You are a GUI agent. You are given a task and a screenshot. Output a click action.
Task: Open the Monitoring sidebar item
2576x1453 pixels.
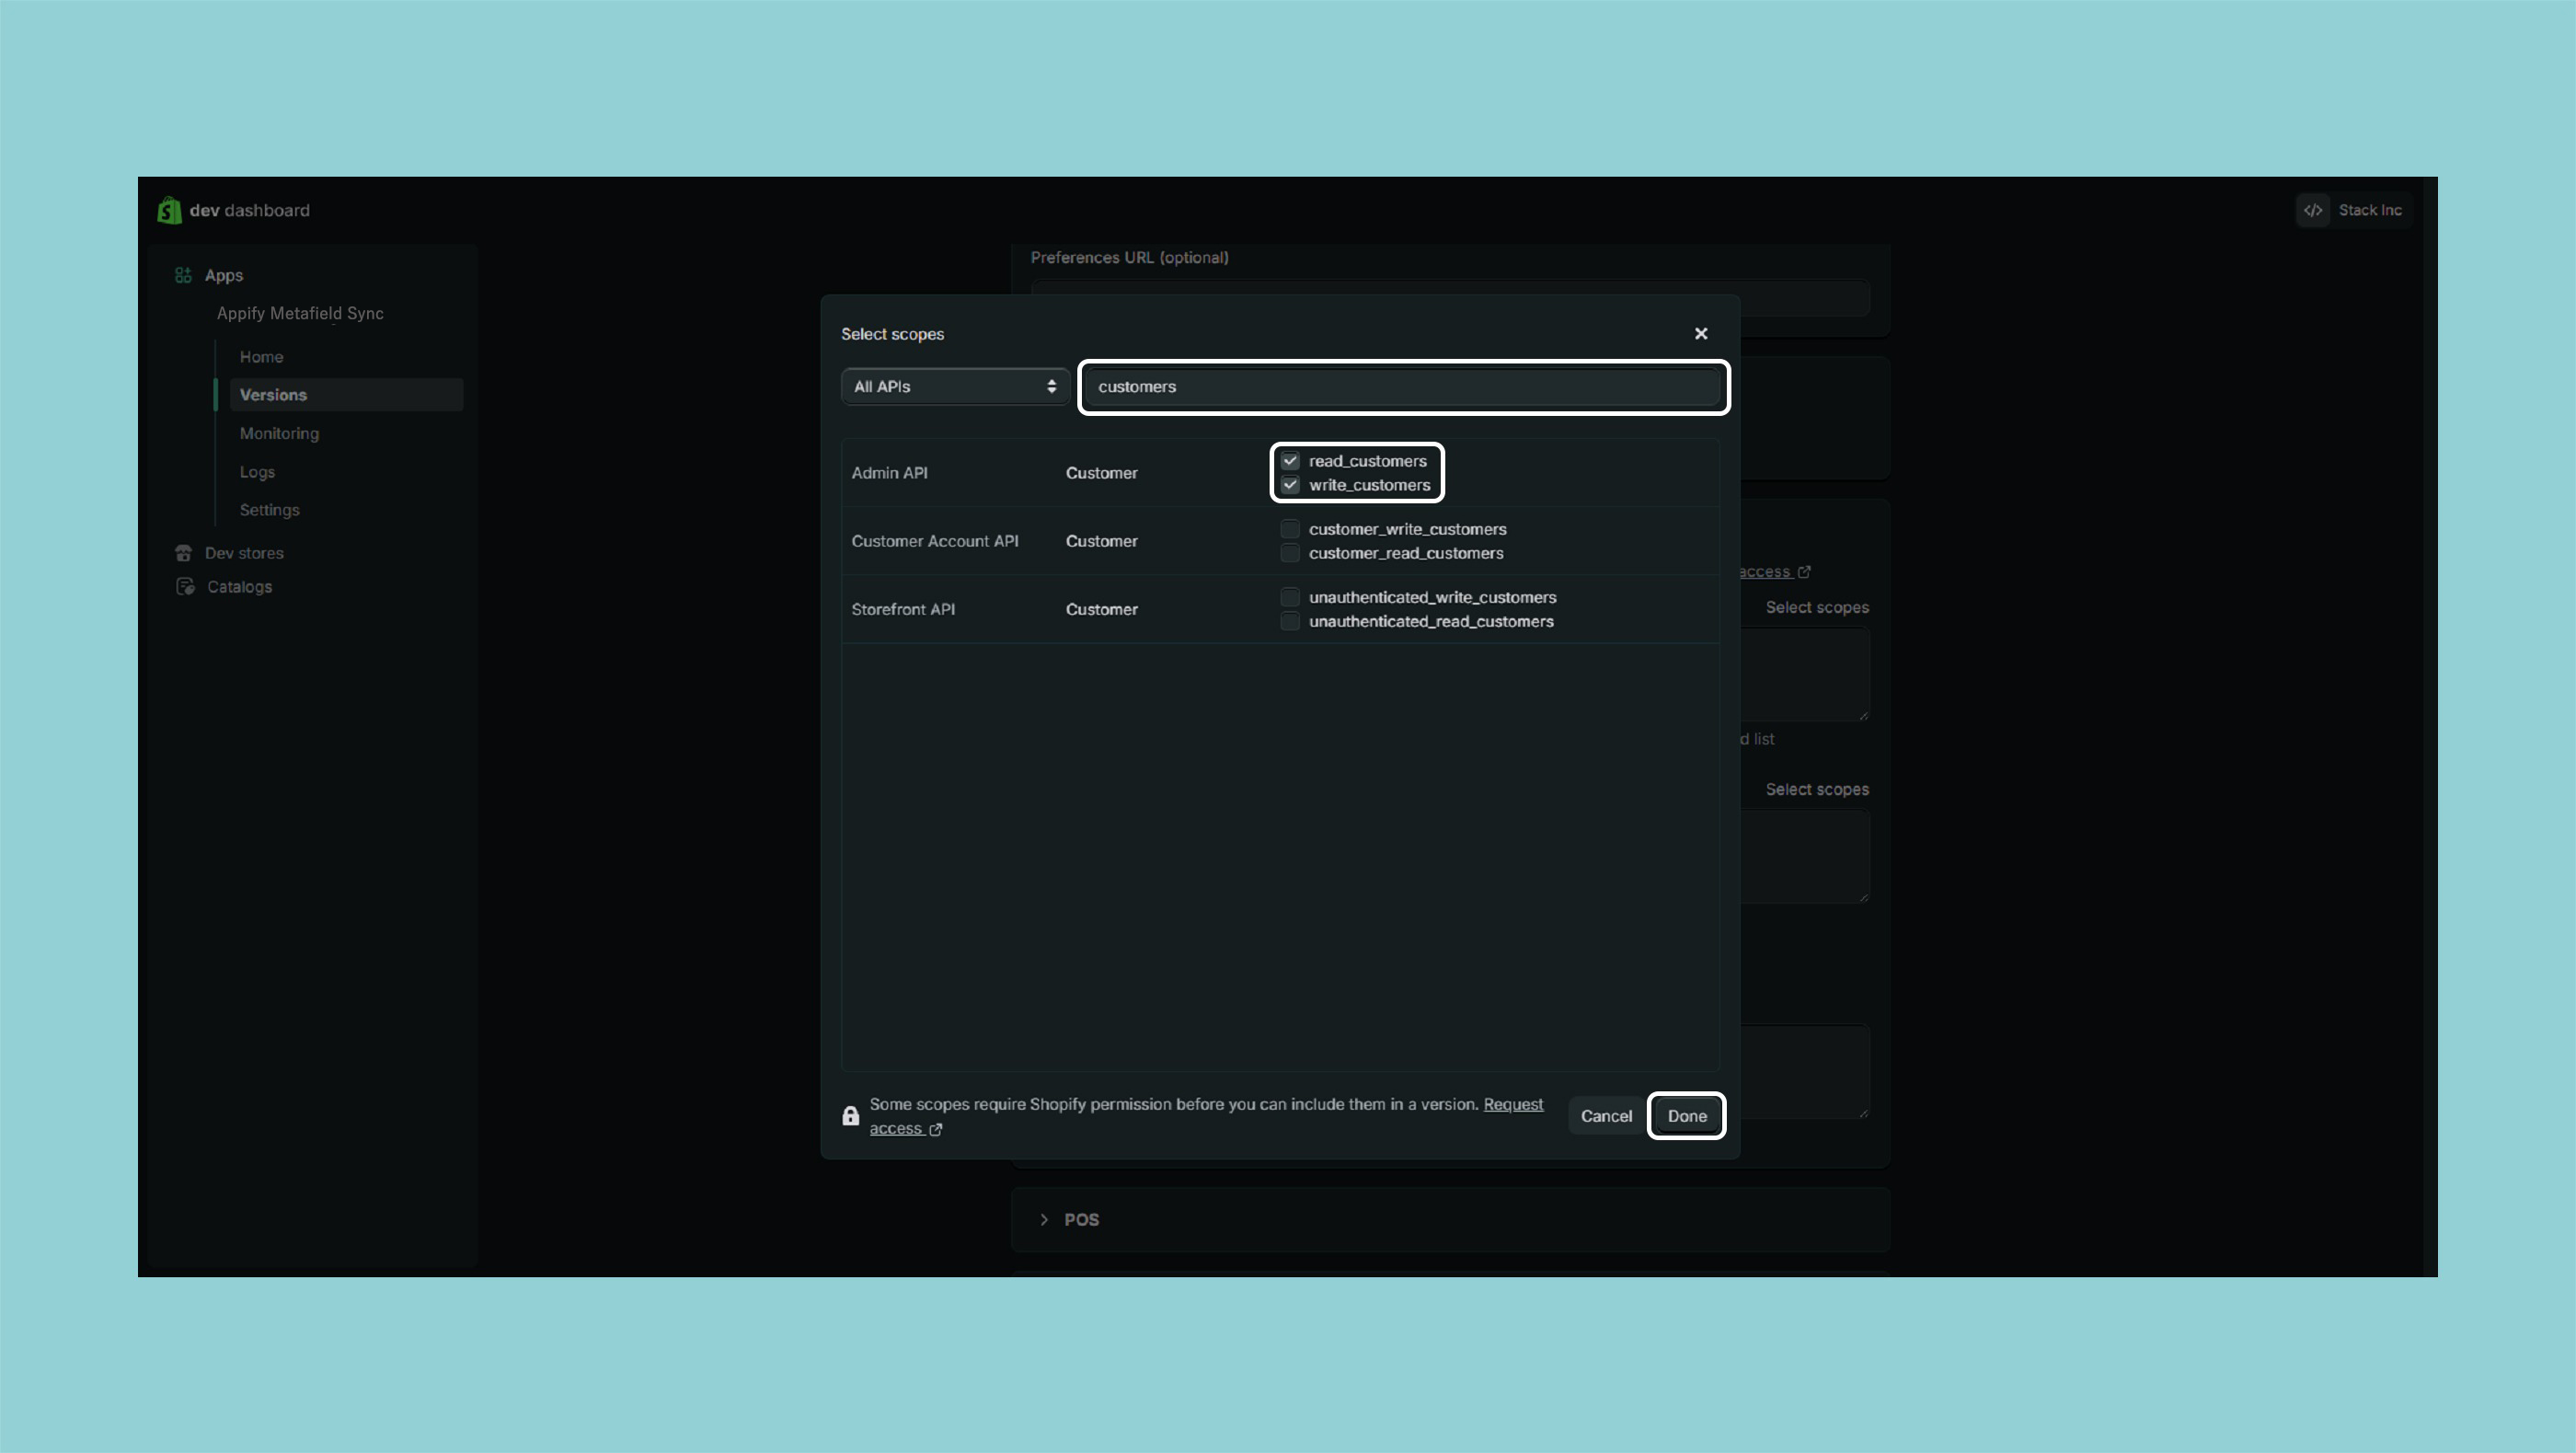pyautogui.click(x=279, y=433)
